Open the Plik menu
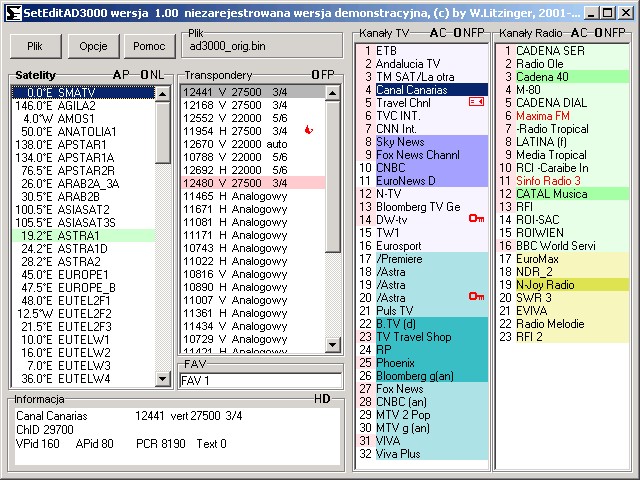Image resolution: width=640 pixels, height=480 pixels. (x=35, y=47)
